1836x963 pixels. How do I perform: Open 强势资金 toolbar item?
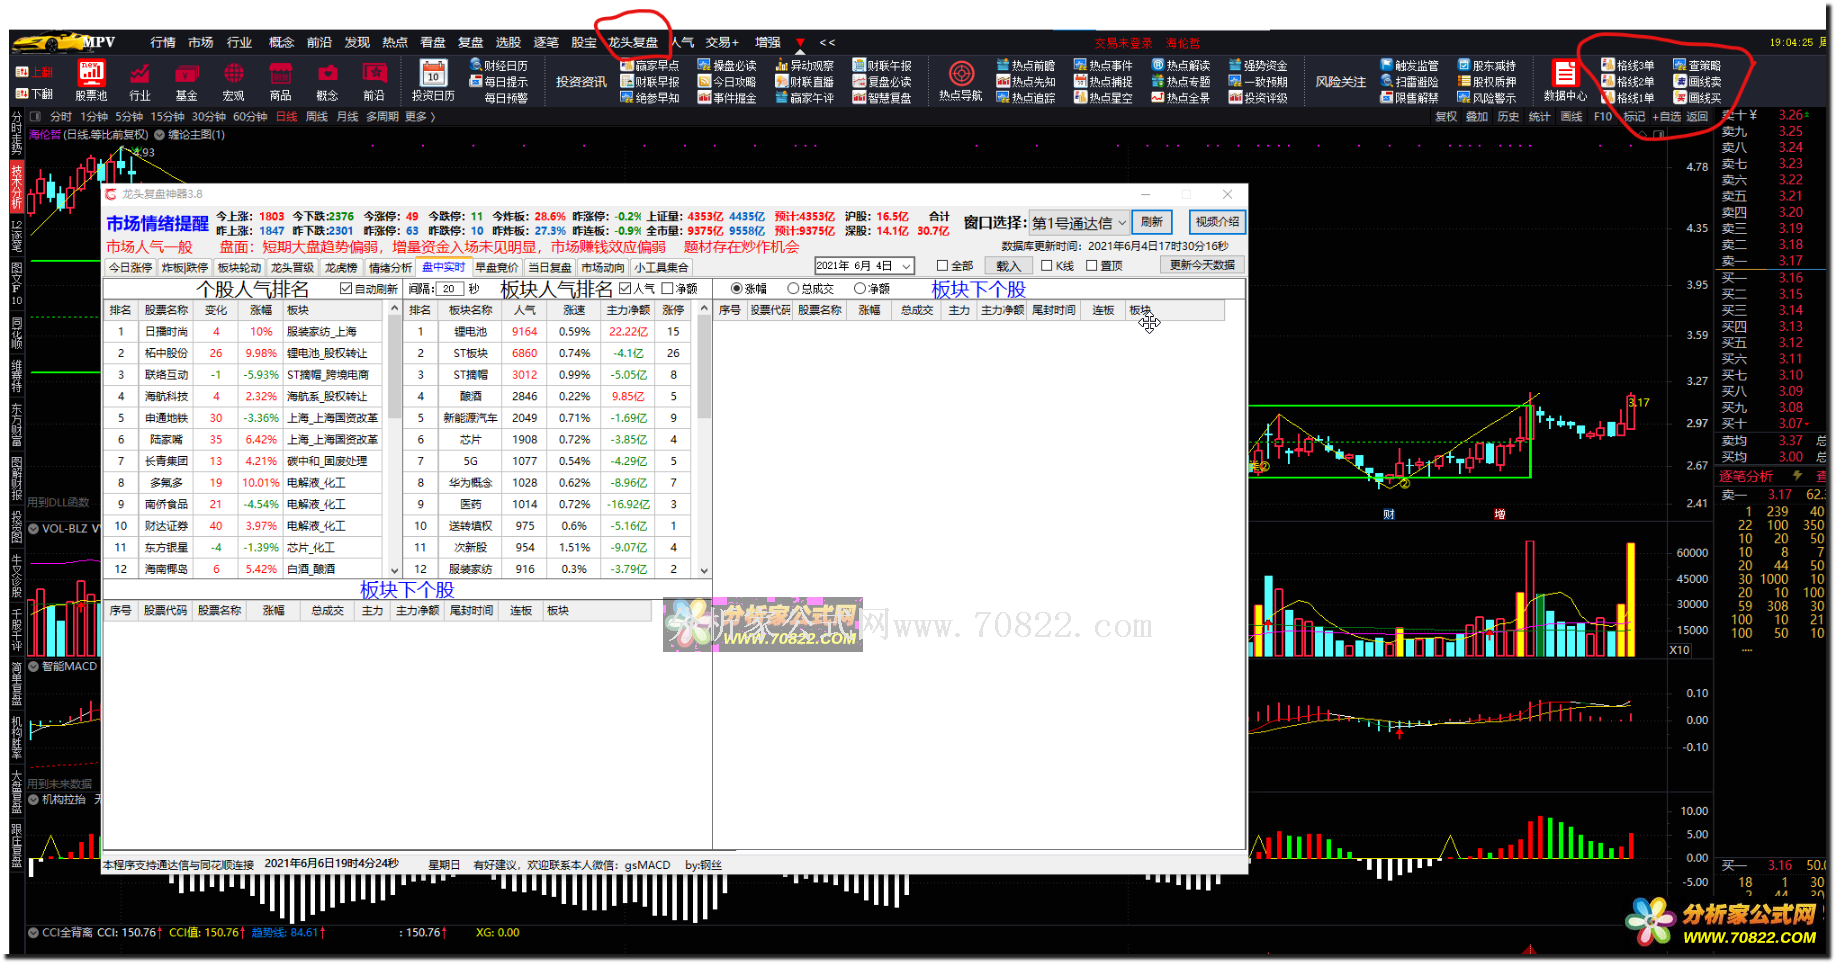tap(1258, 66)
